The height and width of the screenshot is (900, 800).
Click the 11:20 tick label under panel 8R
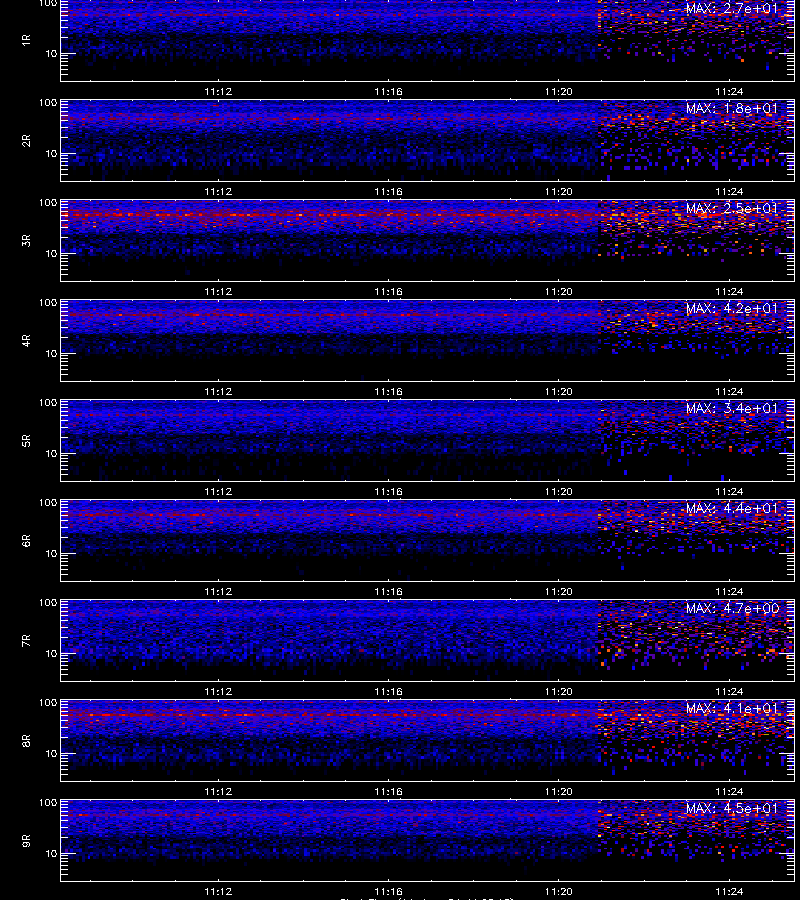click(558, 792)
